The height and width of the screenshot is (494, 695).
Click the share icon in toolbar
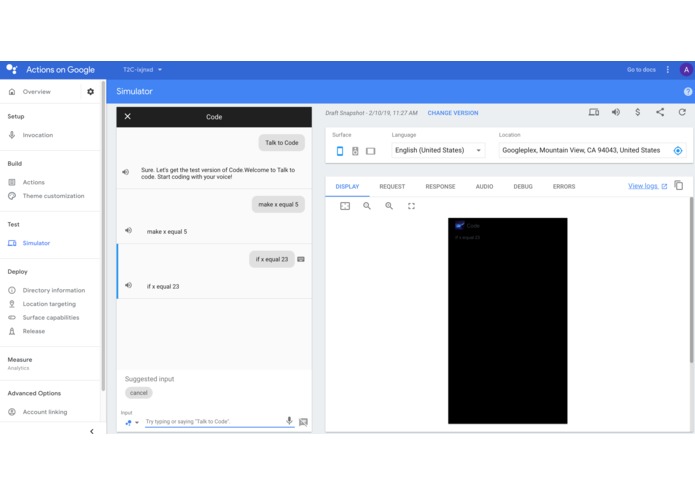pos(660,113)
